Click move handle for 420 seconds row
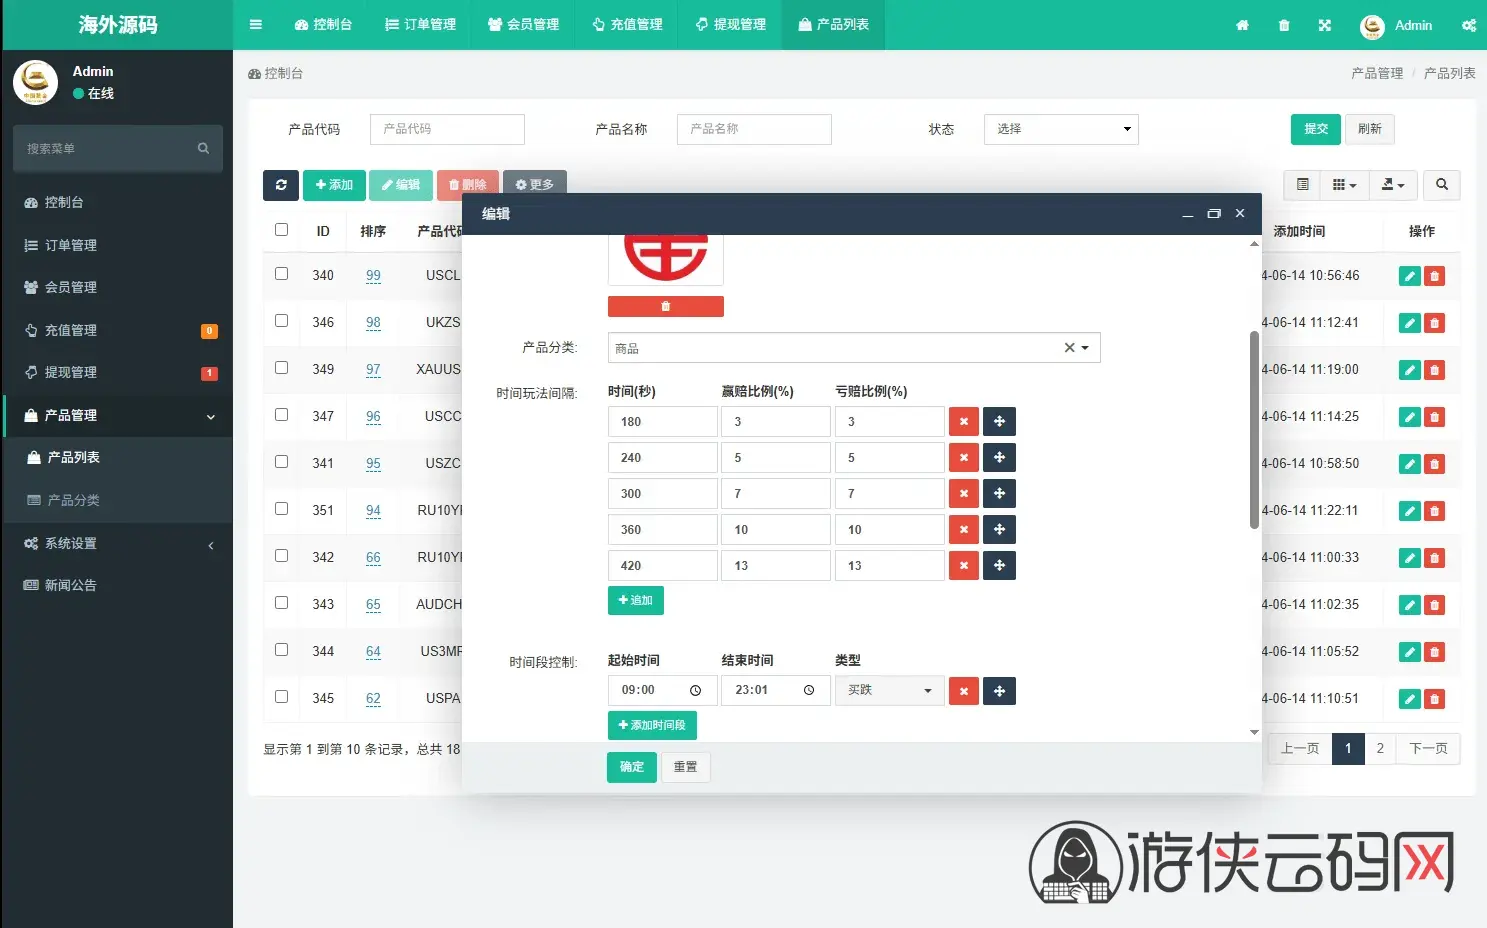 click(x=999, y=566)
